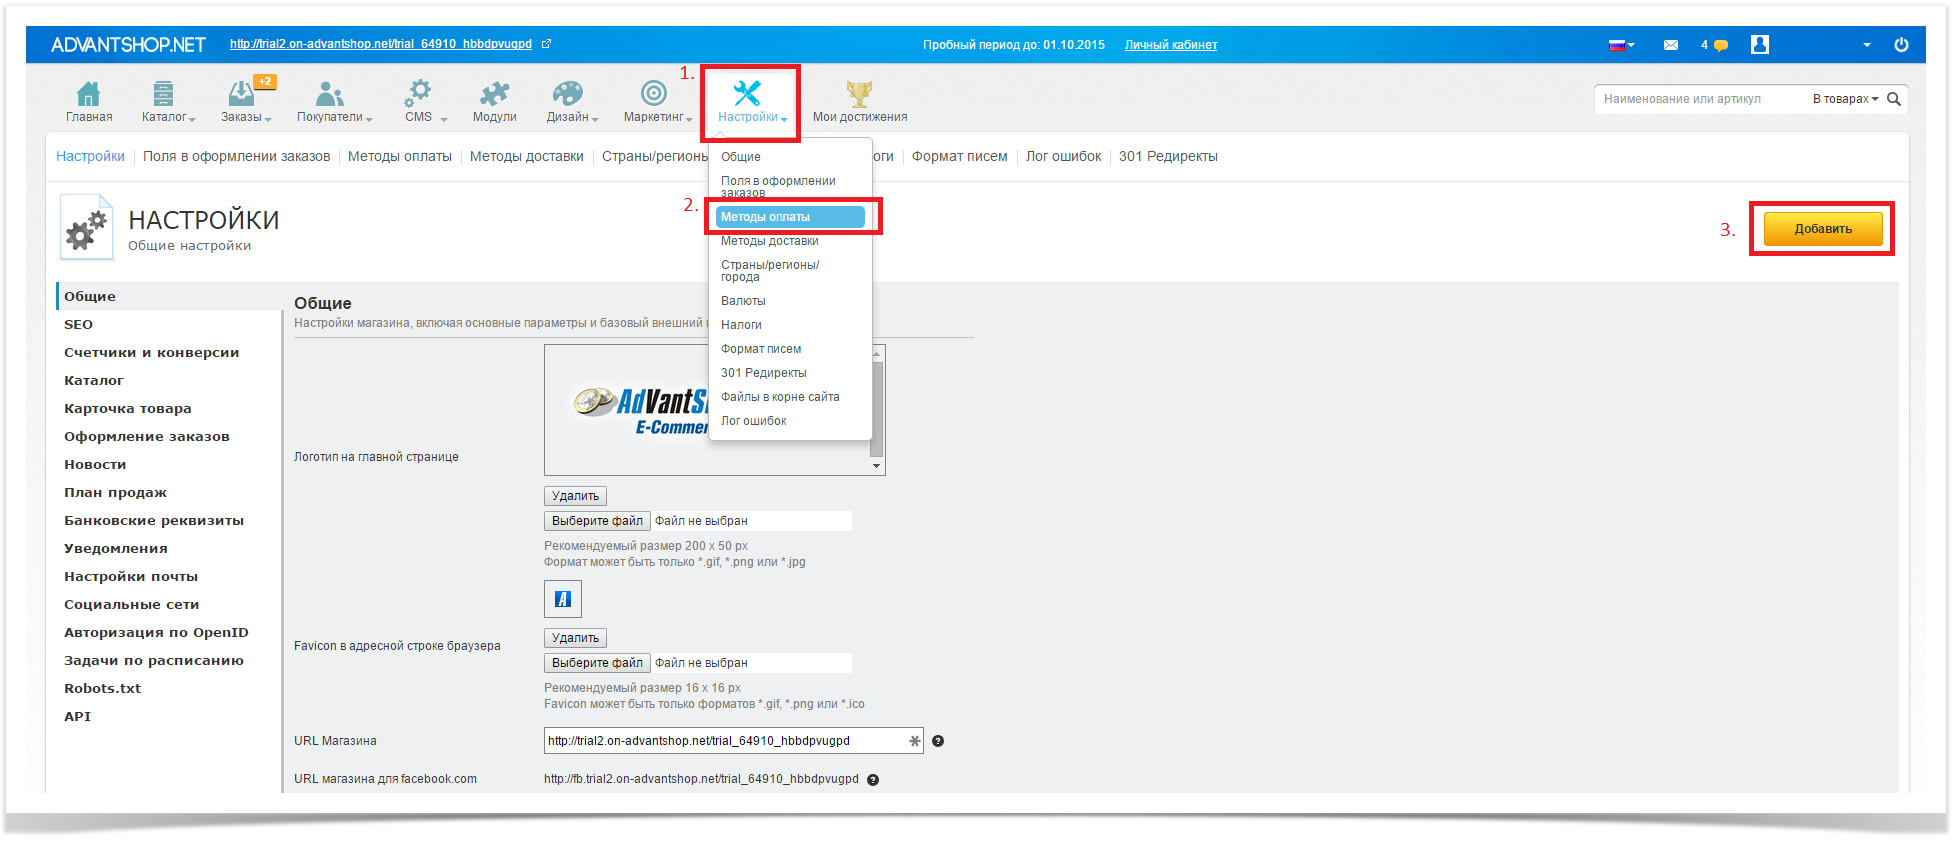This screenshot has width=1960, height=842.
Task: Click the power logout icon
Action: (x=1901, y=45)
